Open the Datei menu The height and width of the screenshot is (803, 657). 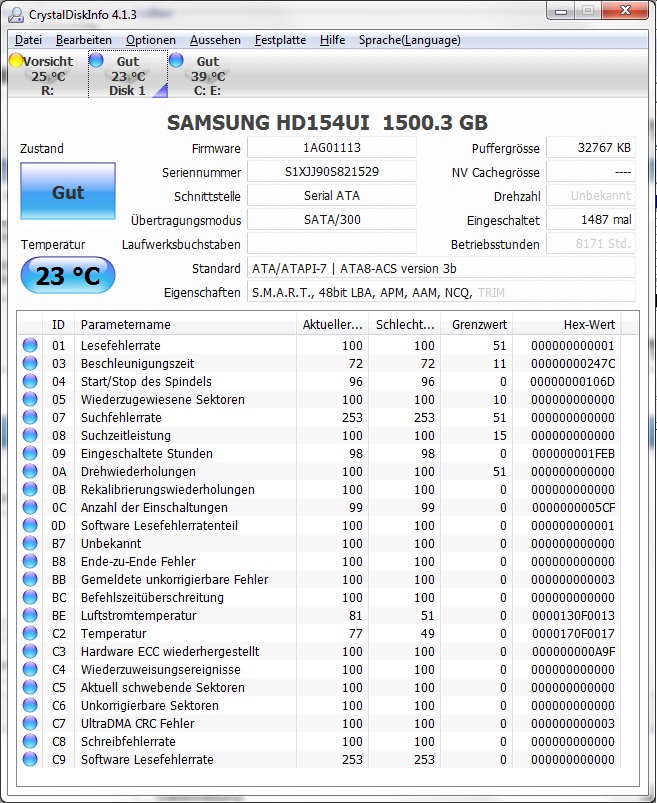(x=29, y=40)
